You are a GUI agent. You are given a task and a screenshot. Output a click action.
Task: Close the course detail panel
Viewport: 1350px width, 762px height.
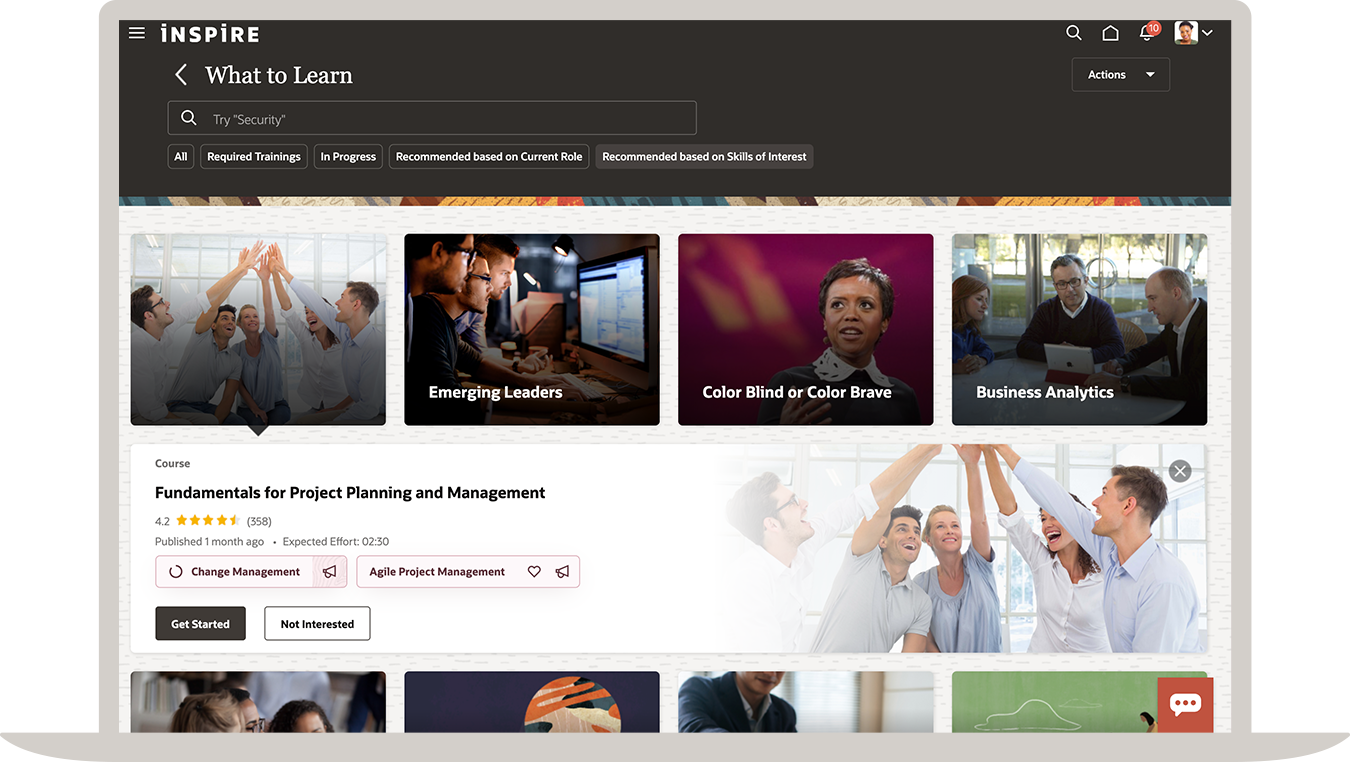tap(1180, 471)
